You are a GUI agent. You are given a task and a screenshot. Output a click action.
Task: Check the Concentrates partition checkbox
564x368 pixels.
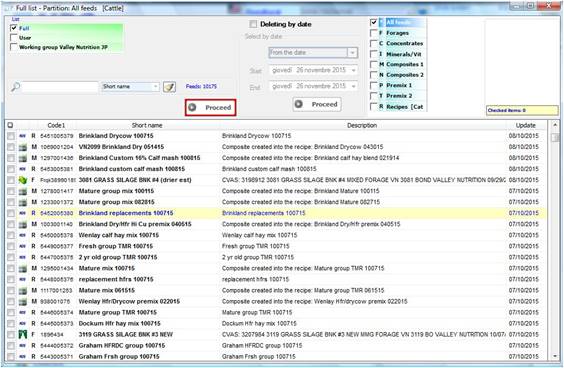tap(373, 43)
